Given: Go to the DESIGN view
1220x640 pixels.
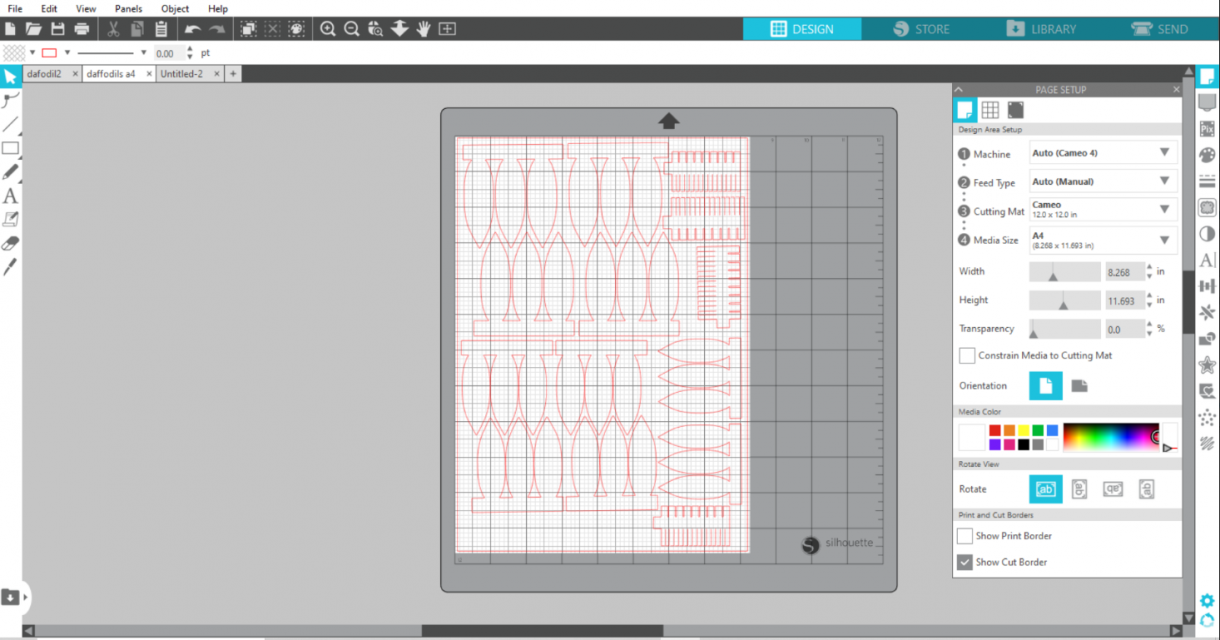Looking at the screenshot, I should pos(802,29).
